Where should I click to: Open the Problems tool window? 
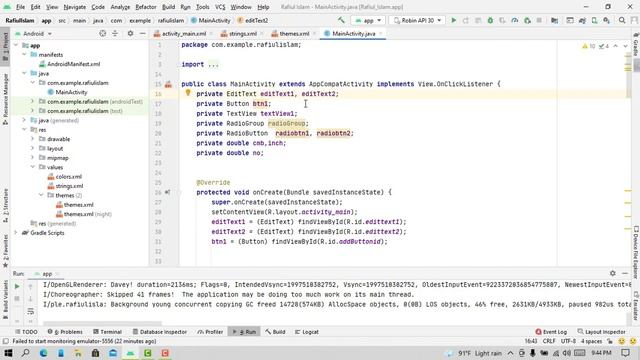(65, 332)
